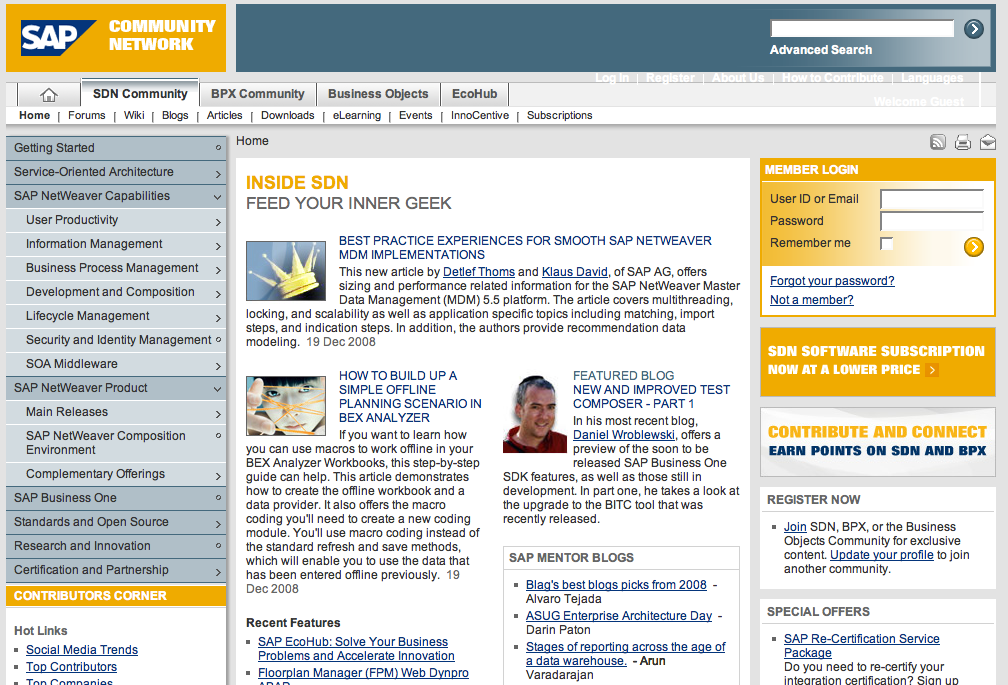The image size is (1008, 685).
Task: Expand Development and Composition arrow
Action: tap(218, 294)
